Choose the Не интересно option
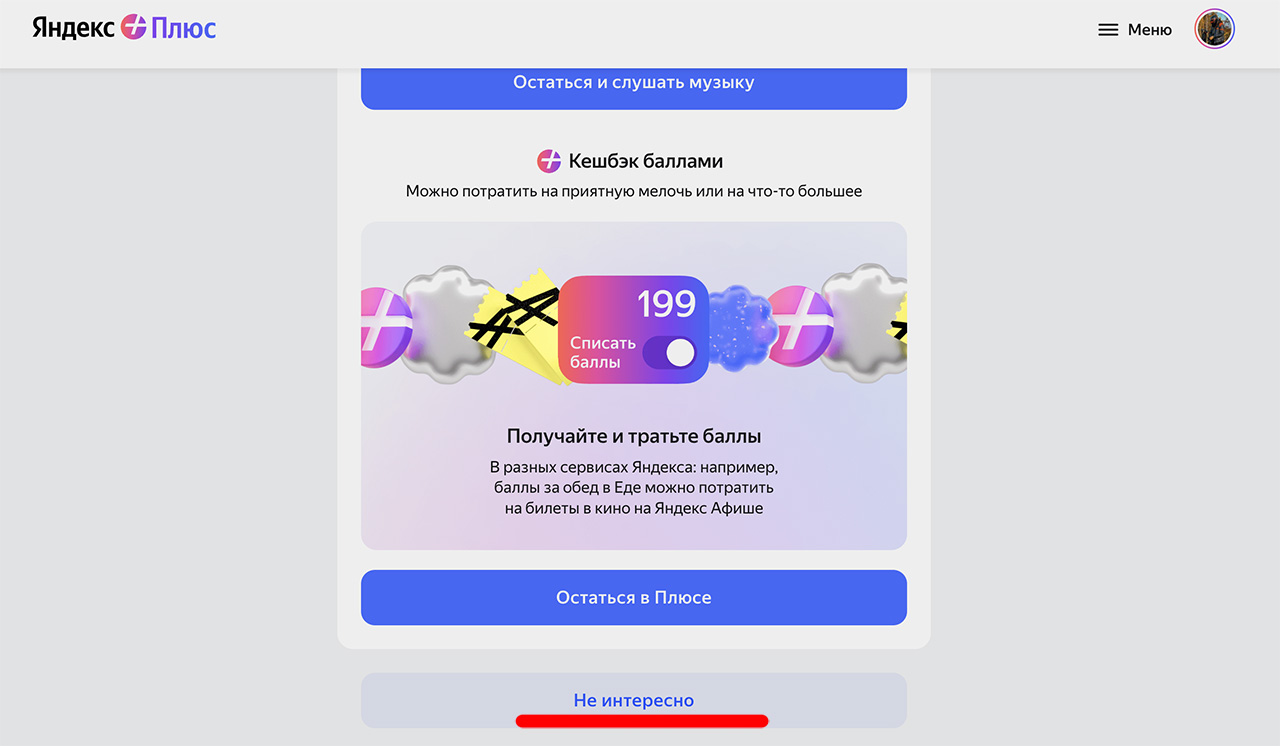Viewport: 1280px width, 746px height. point(633,700)
